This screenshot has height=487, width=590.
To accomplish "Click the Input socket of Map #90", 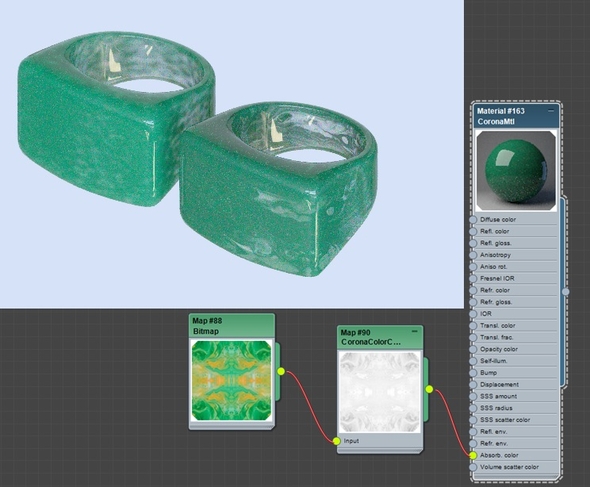I will click(x=337, y=441).
